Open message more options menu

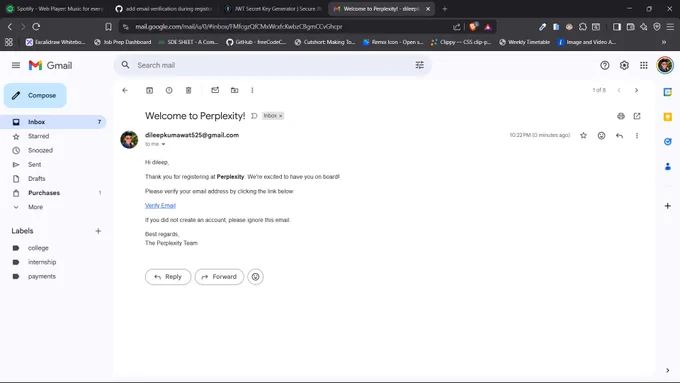point(637,135)
